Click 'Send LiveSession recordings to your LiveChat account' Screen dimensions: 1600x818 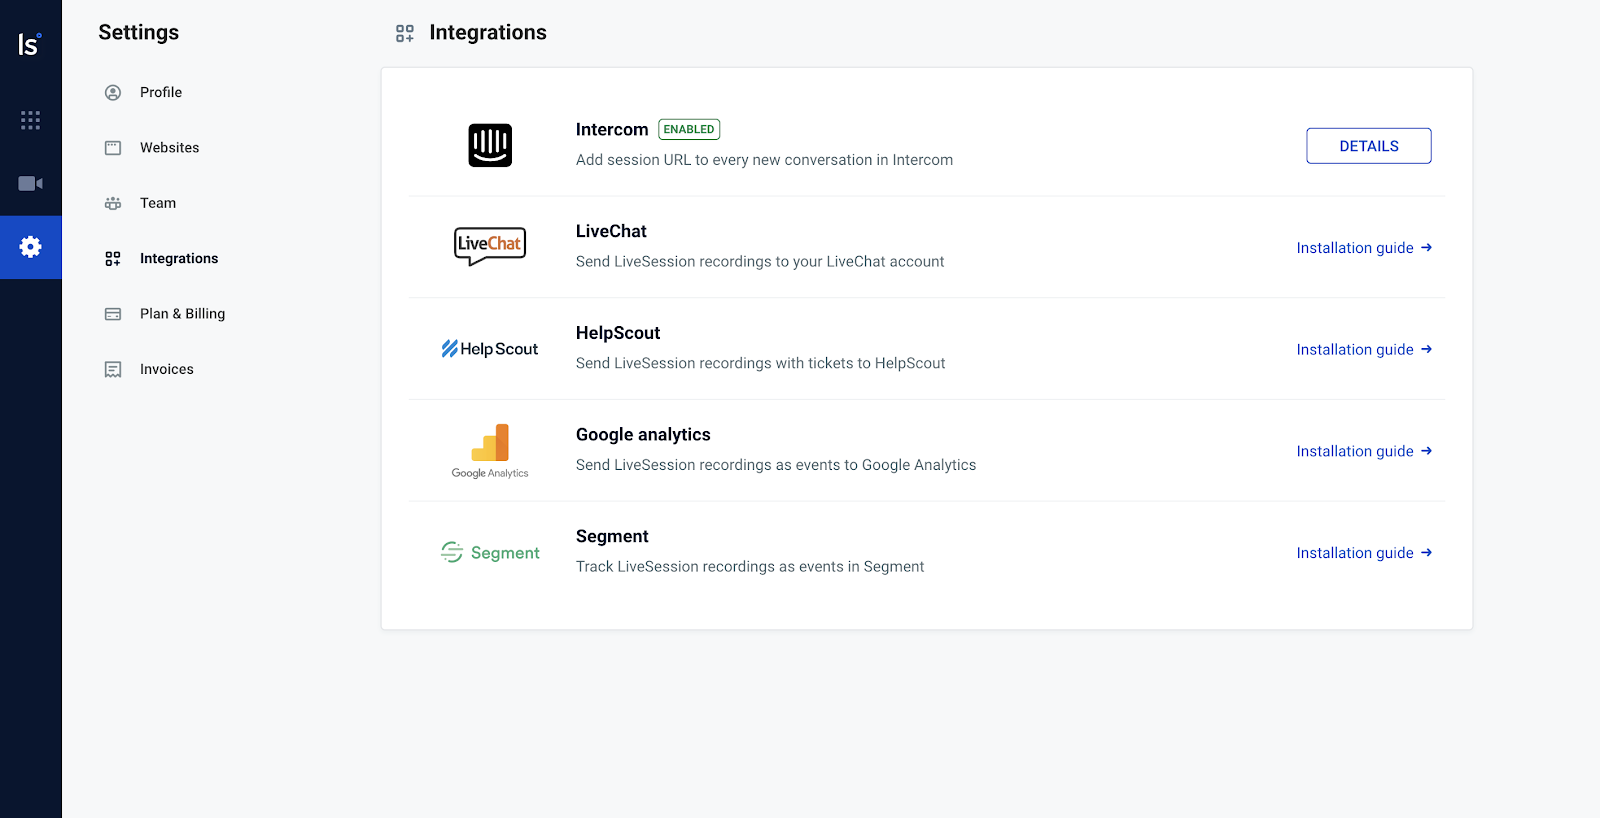(760, 262)
